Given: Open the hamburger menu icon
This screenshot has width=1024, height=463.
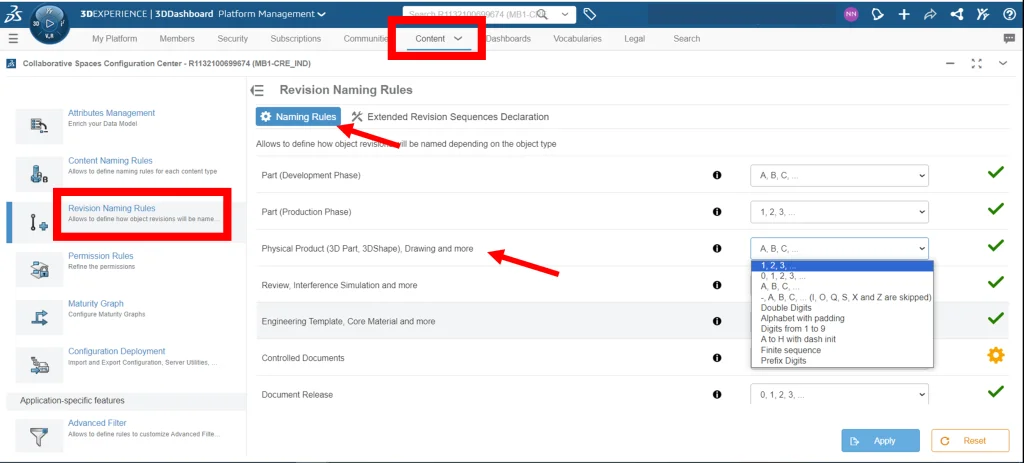Looking at the screenshot, I should 13,39.
